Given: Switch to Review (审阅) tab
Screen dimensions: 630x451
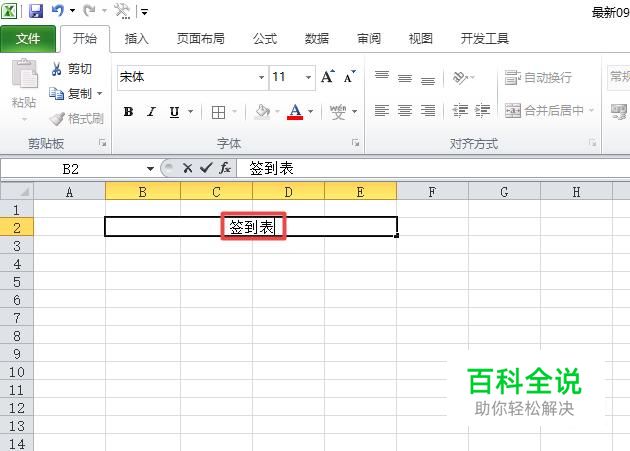Looking at the screenshot, I should pyautogui.click(x=369, y=39).
